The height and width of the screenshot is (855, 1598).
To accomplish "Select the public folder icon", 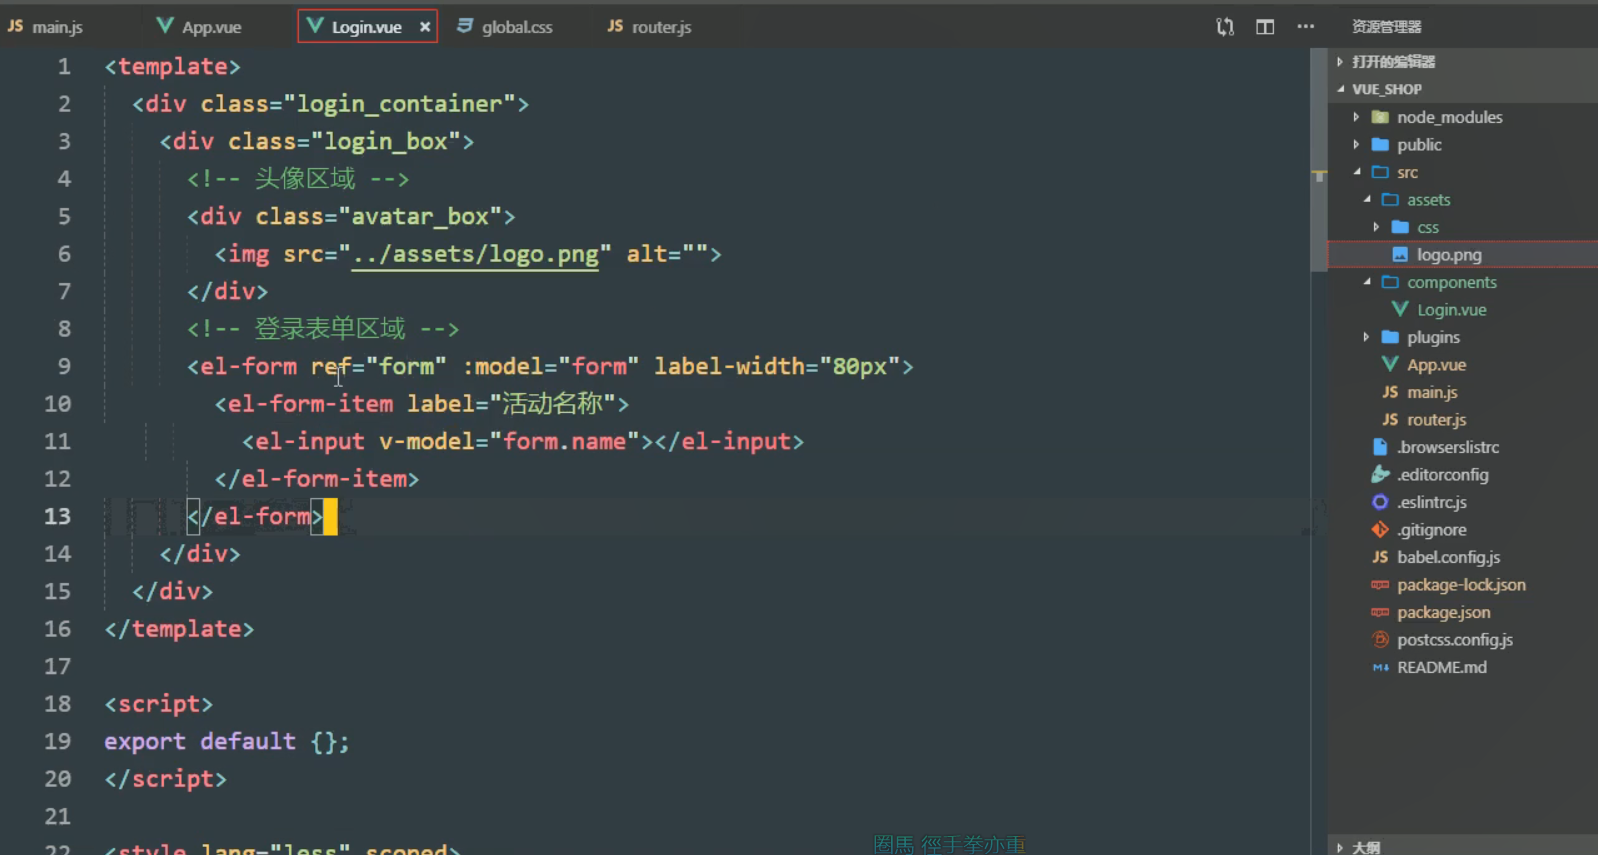I will [1380, 145].
